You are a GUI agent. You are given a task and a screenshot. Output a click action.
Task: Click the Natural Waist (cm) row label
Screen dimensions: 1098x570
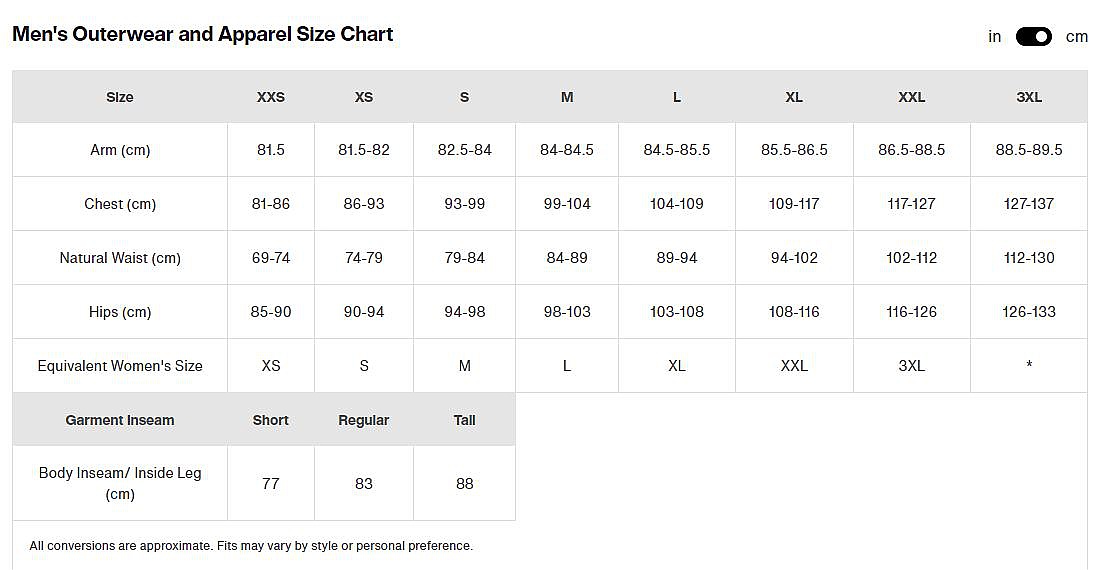coord(120,258)
